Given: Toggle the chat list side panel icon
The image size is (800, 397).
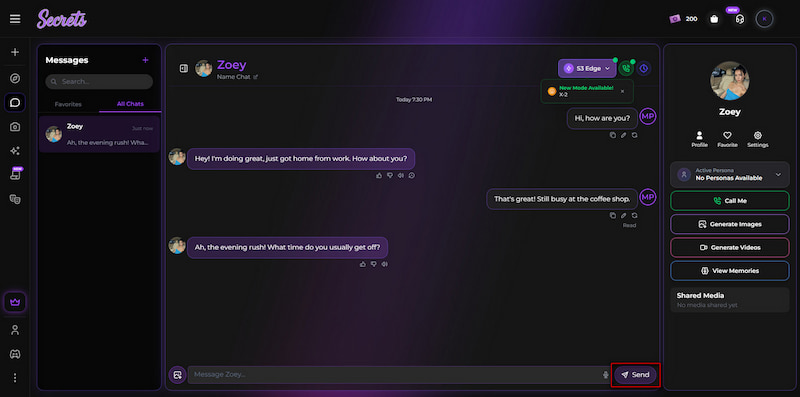Looking at the screenshot, I should tap(184, 68).
